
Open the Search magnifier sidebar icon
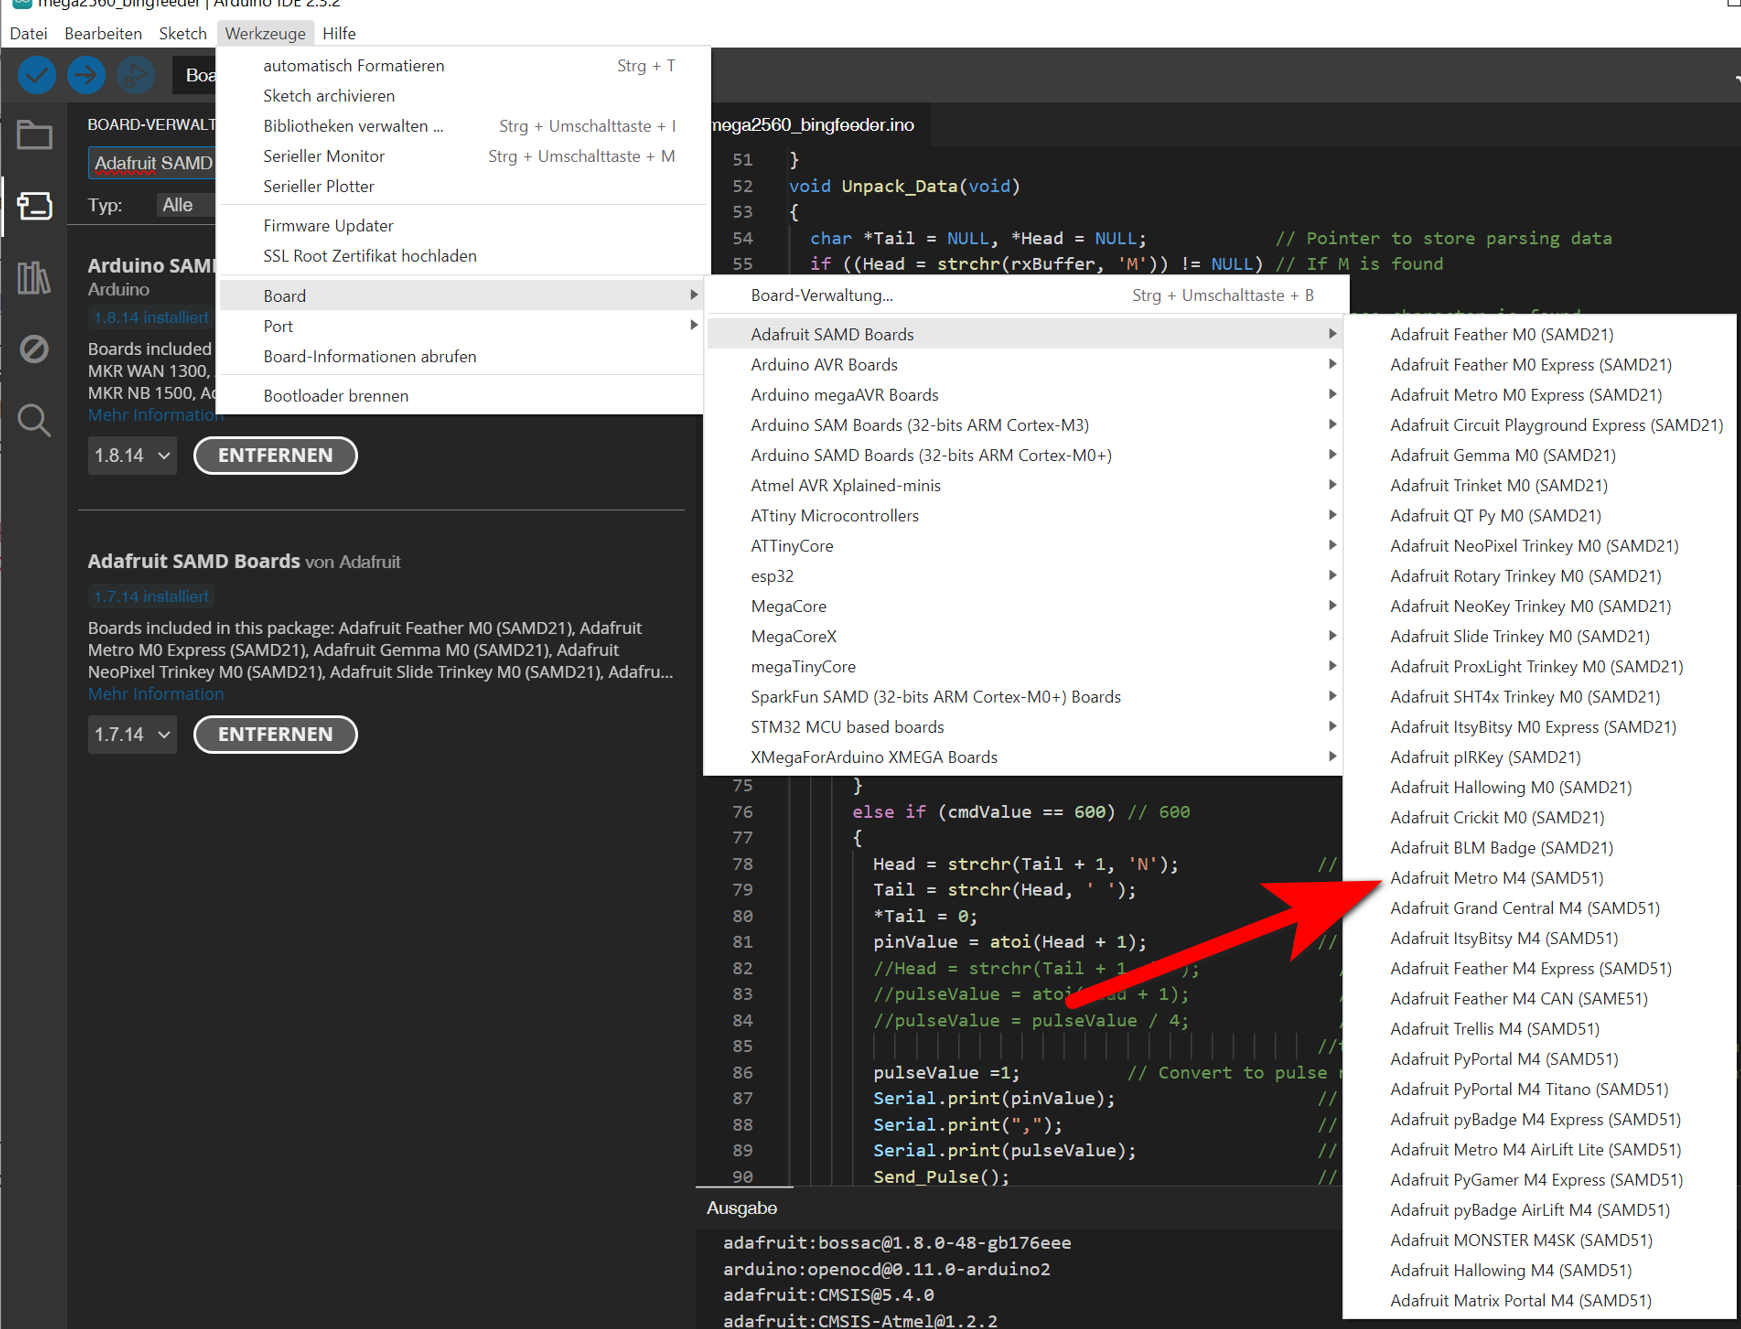34,420
